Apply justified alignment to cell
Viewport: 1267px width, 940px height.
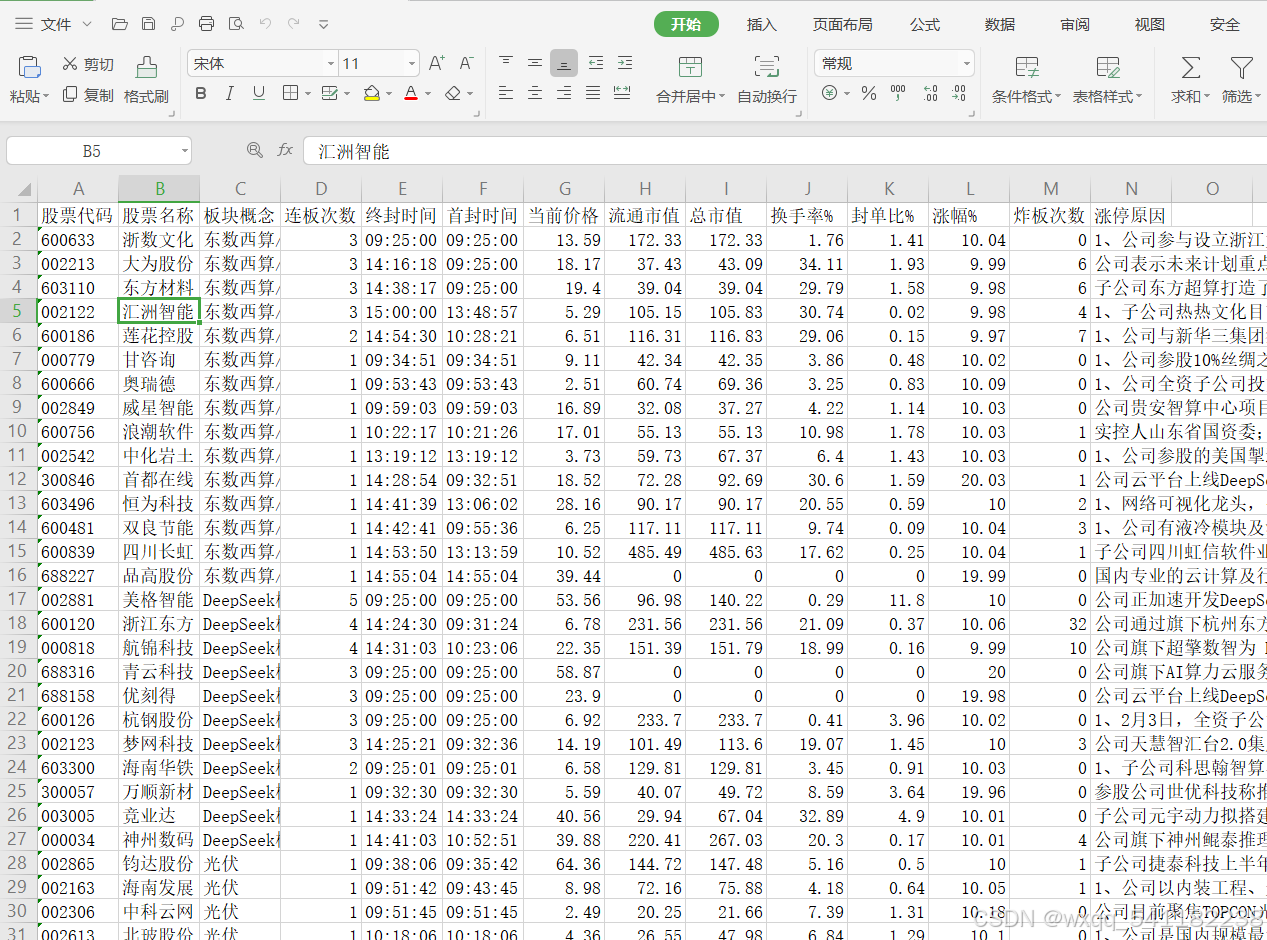pos(593,93)
